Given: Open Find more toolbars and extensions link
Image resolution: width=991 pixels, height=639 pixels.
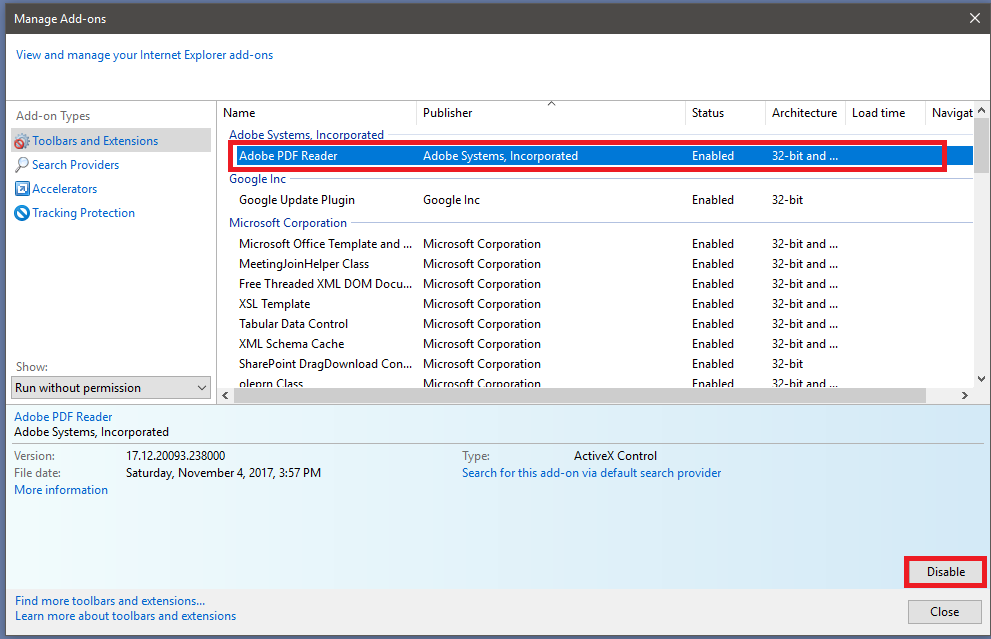Looking at the screenshot, I should coord(110,600).
